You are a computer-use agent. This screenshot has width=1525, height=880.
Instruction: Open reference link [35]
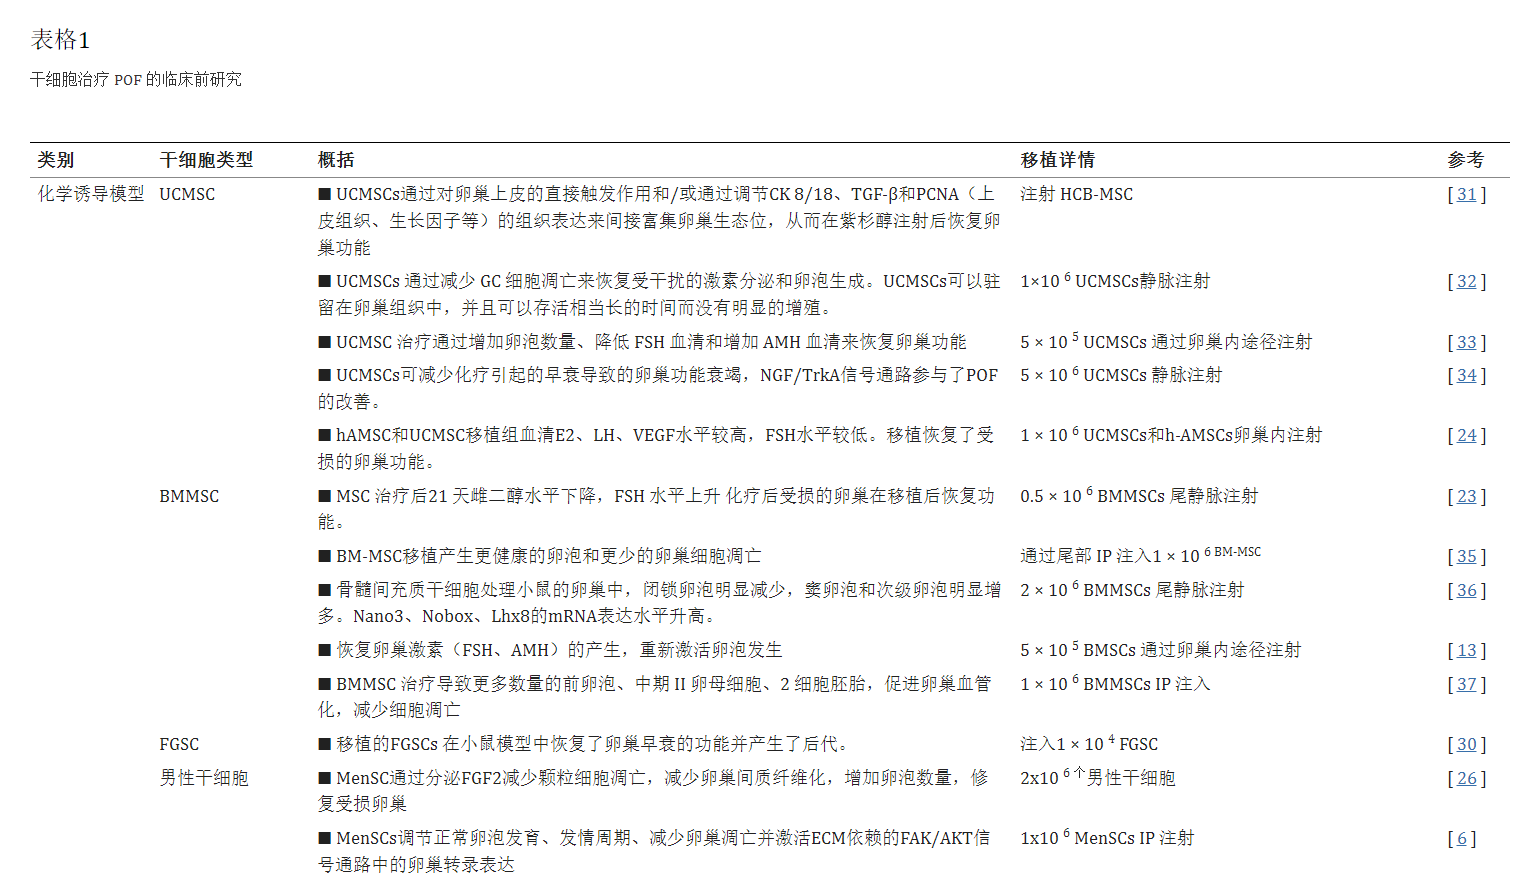click(1466, 556)
